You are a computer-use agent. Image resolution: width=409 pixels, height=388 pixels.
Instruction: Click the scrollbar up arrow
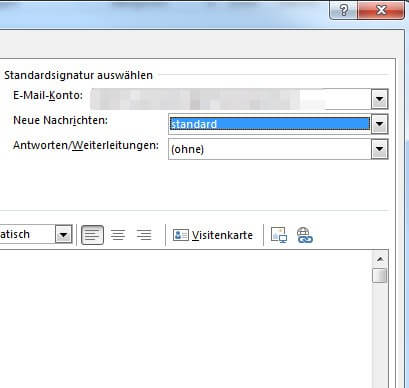pyautogui.click(x=380, y=259)
